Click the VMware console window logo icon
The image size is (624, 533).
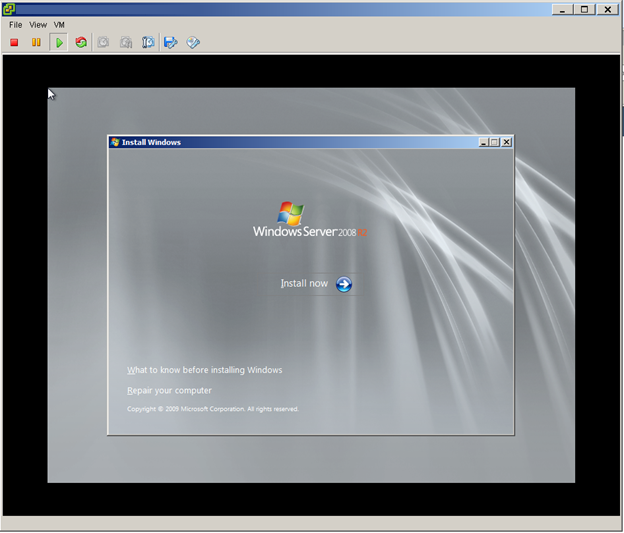point(9,9)
